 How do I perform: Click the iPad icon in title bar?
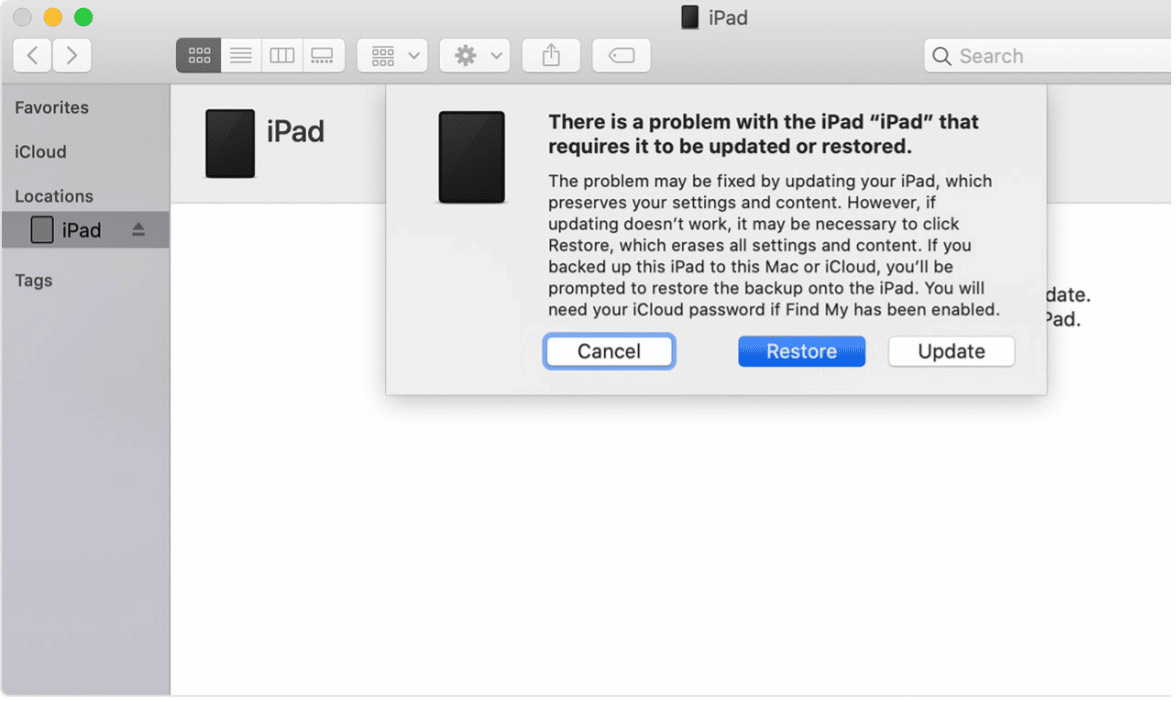pos(689,17)
